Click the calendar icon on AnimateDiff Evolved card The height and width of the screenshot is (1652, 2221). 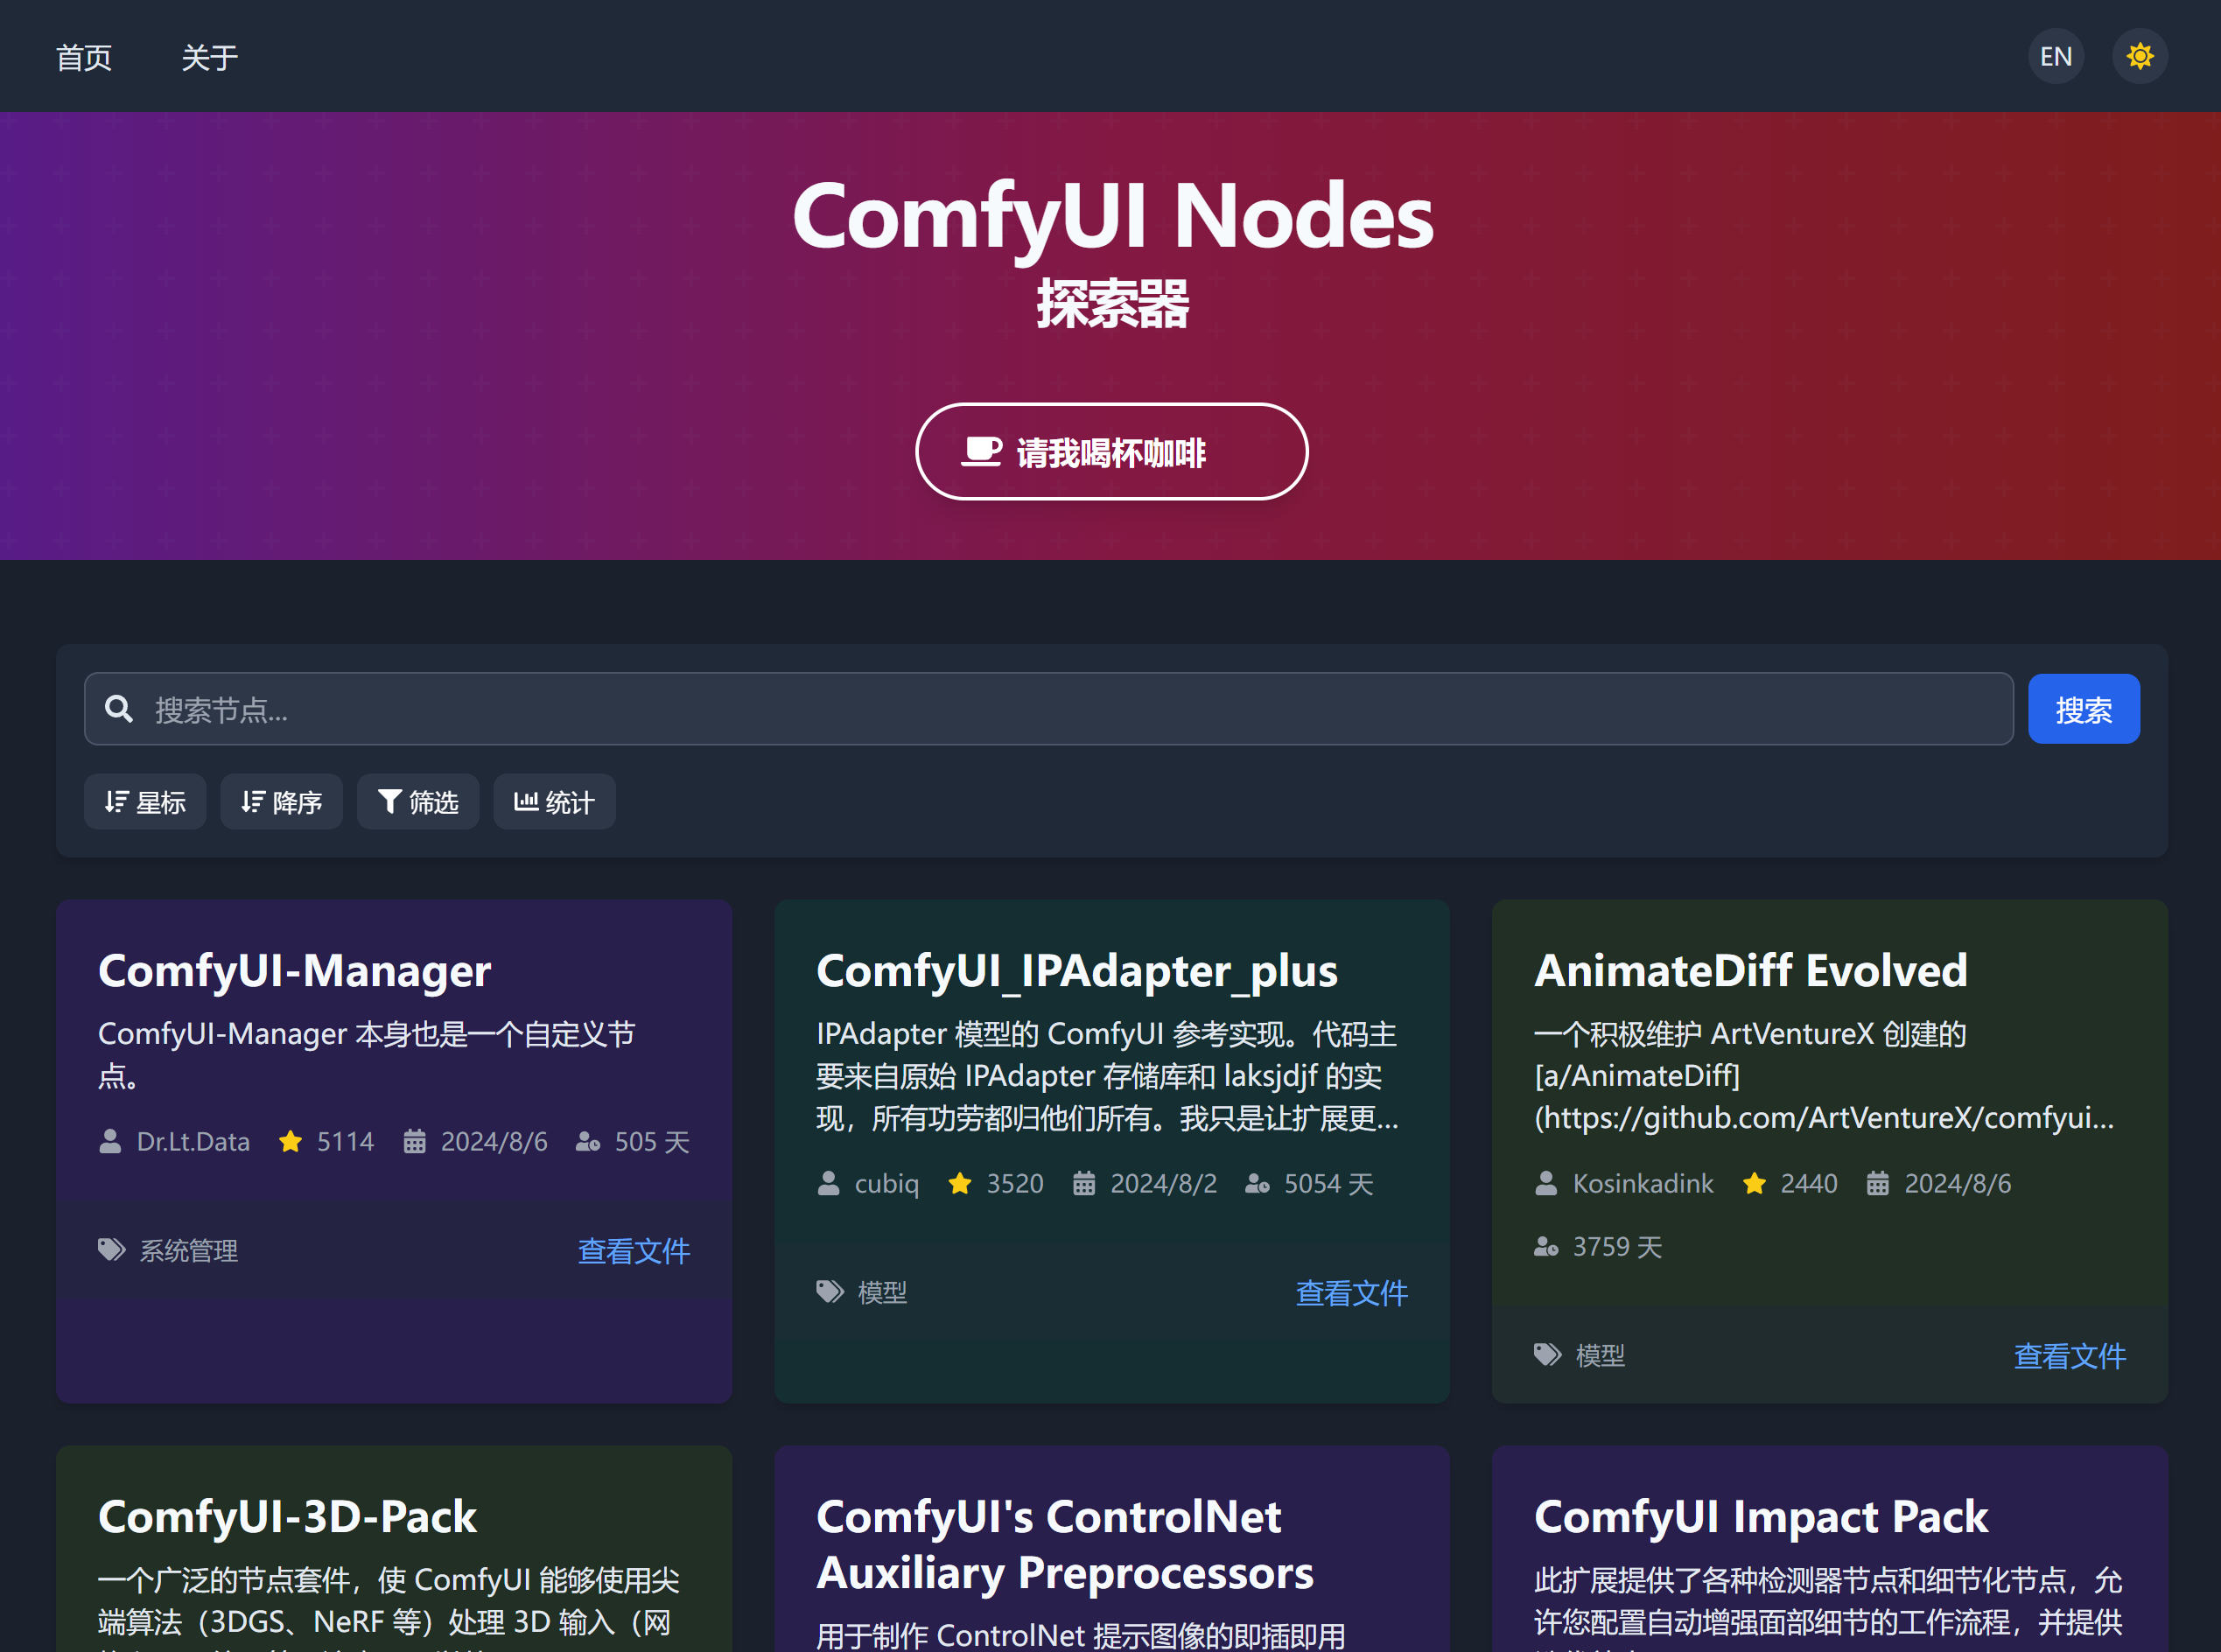click(1878, 1183)
